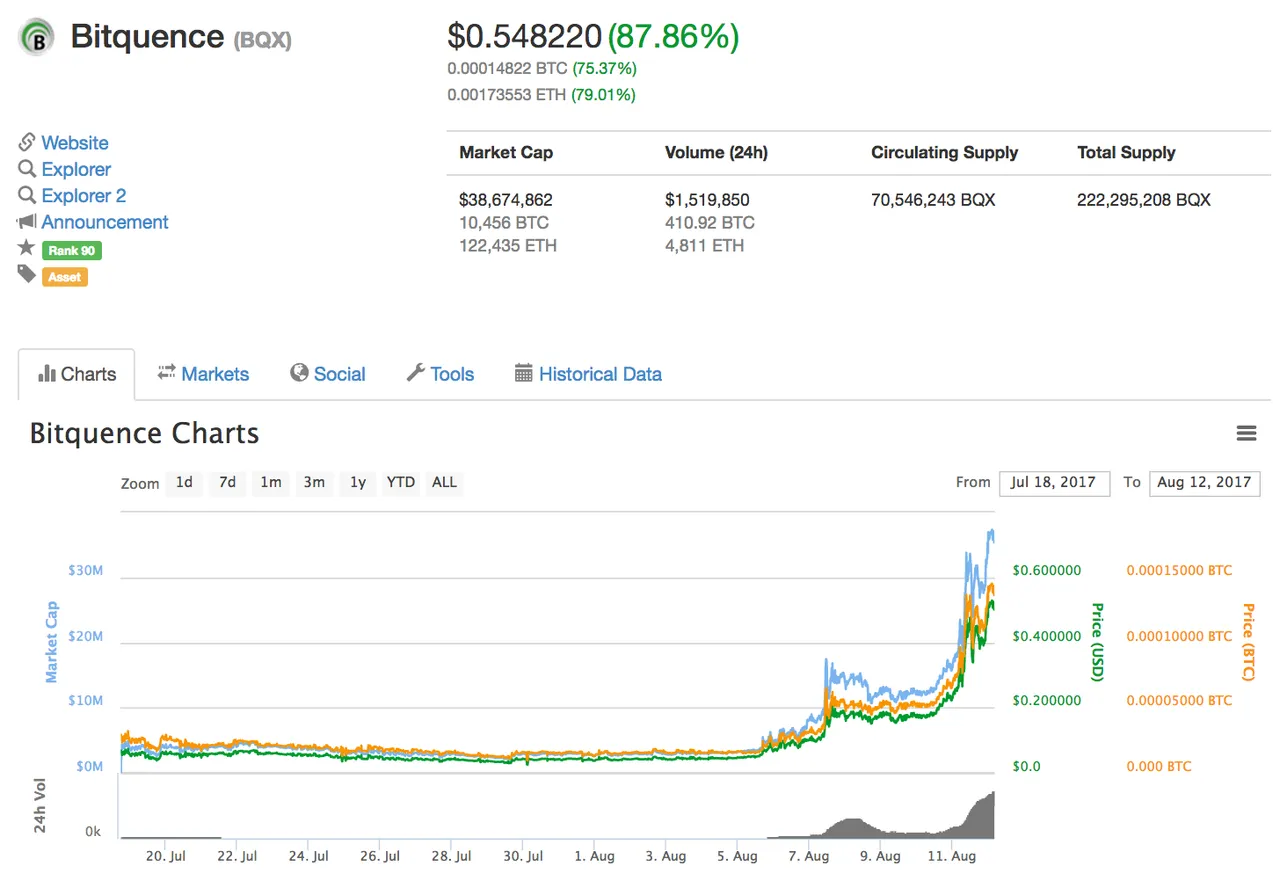The height and width of the screenshot is (881, 1280).
Task: Click the 7. Aug date label on chart axis
Action: point(808,856)
